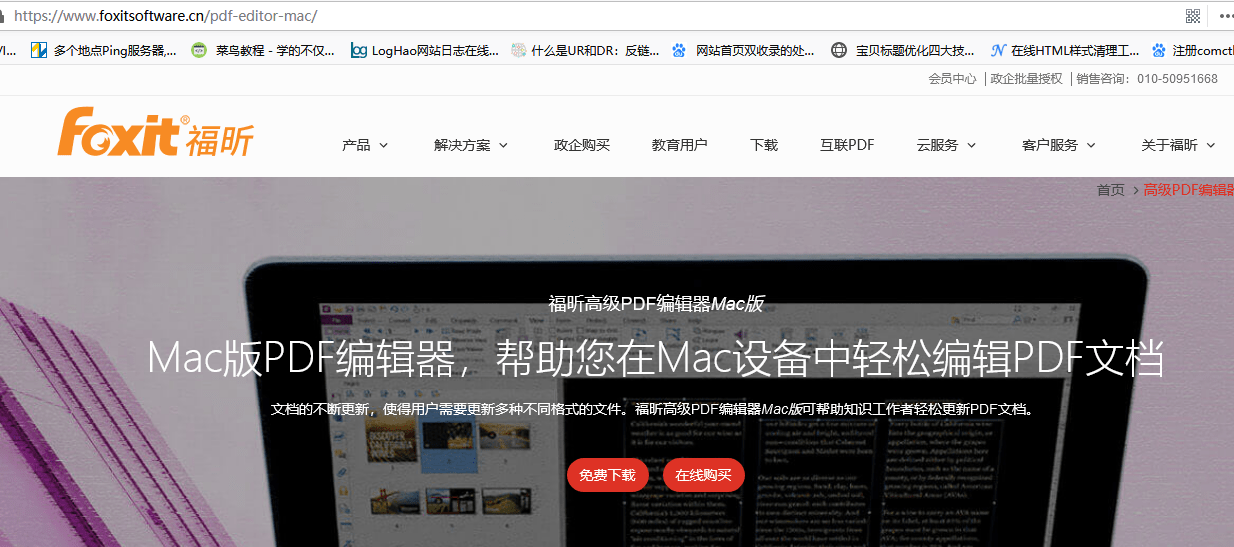Open the browser three-dots menu

pyautogui.click(x=1225, y=15)
